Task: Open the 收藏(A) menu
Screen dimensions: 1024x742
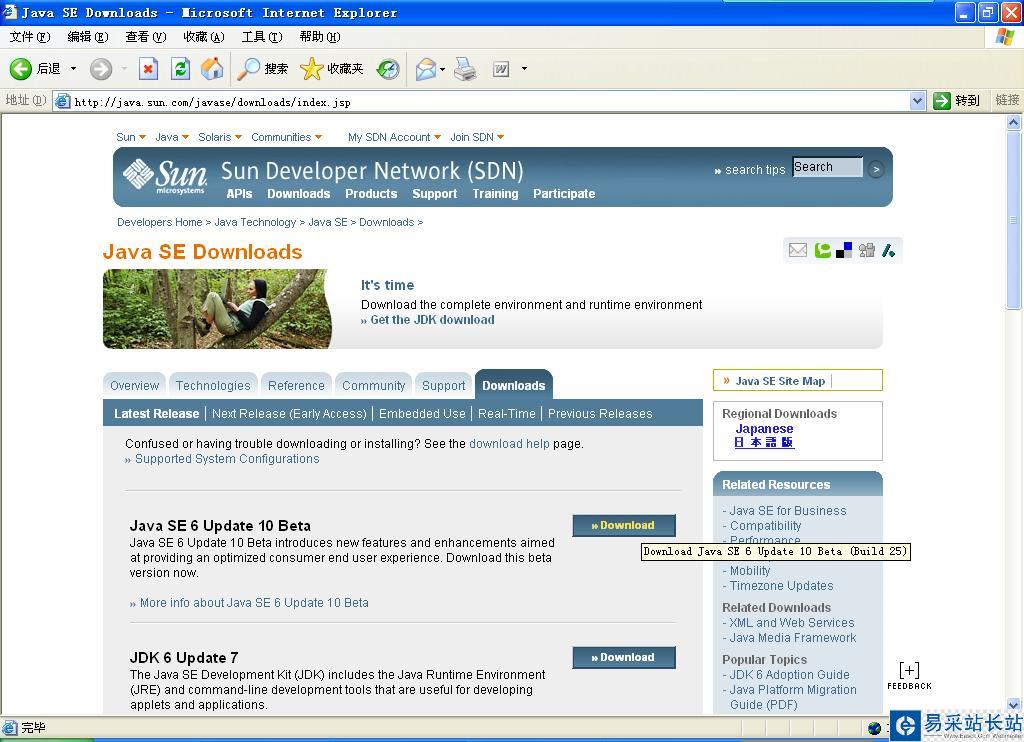Action: pos(204,37)
